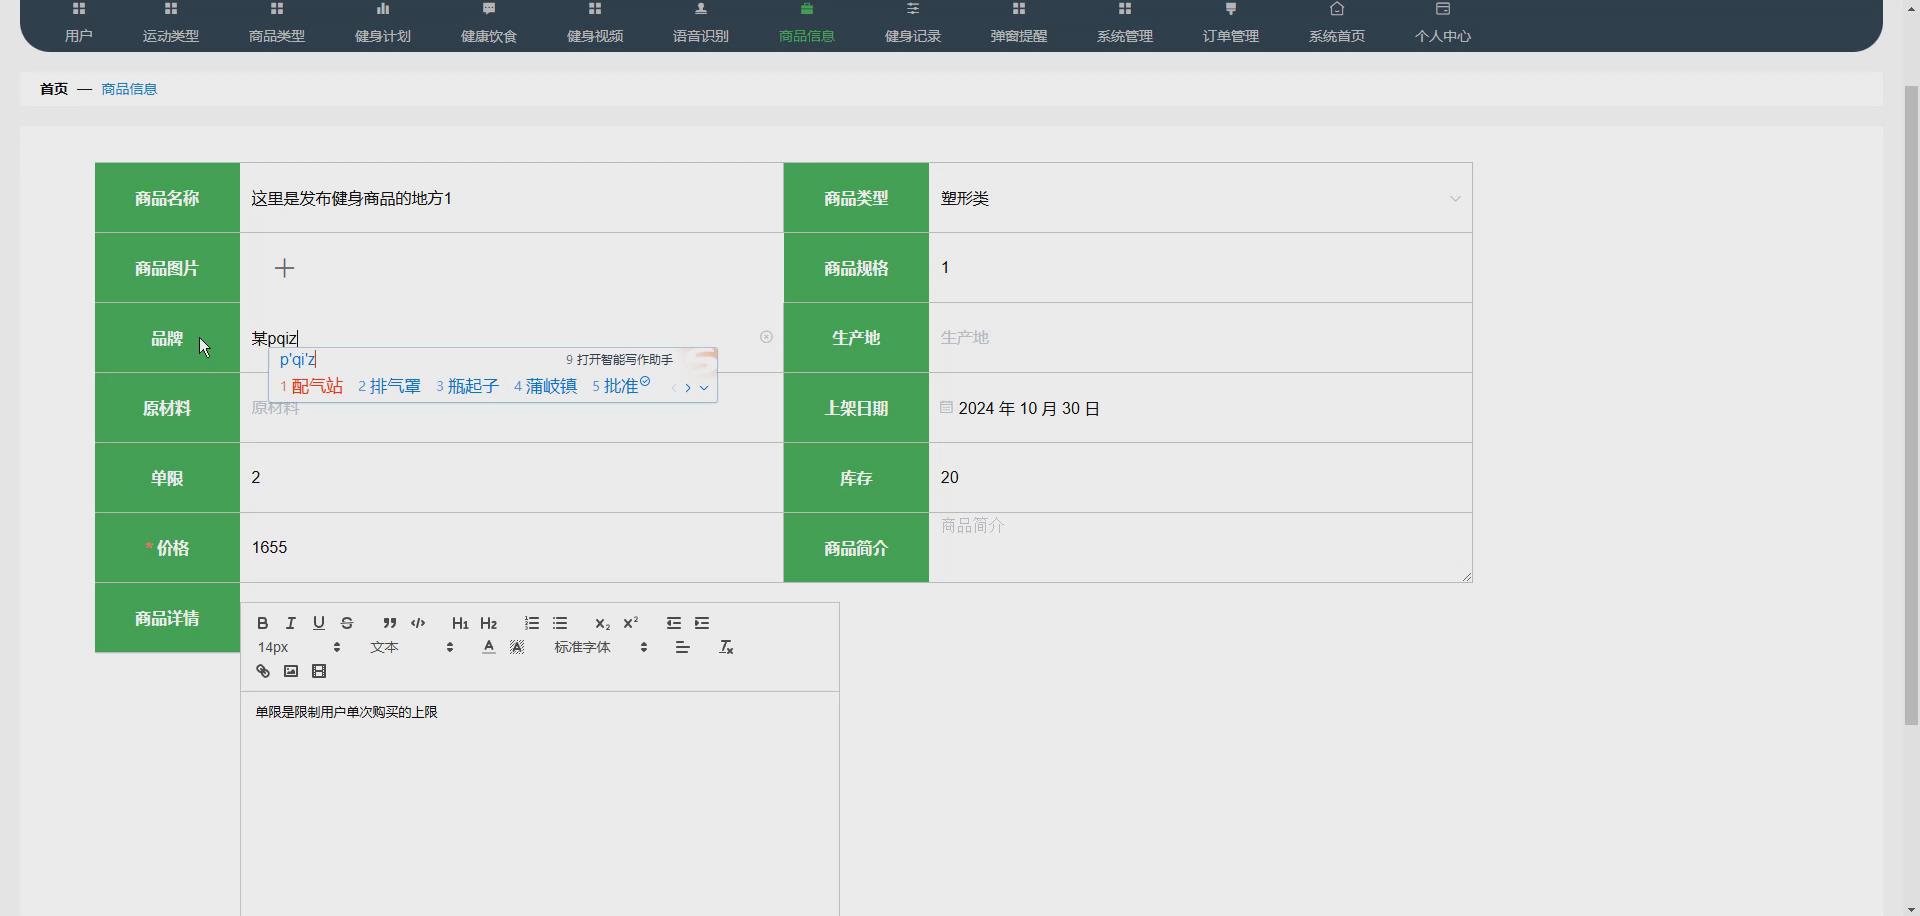Screen dimensions: 1920x916
Task: Open the 订单管理 menu
Action: click(x=1231, y=24)
